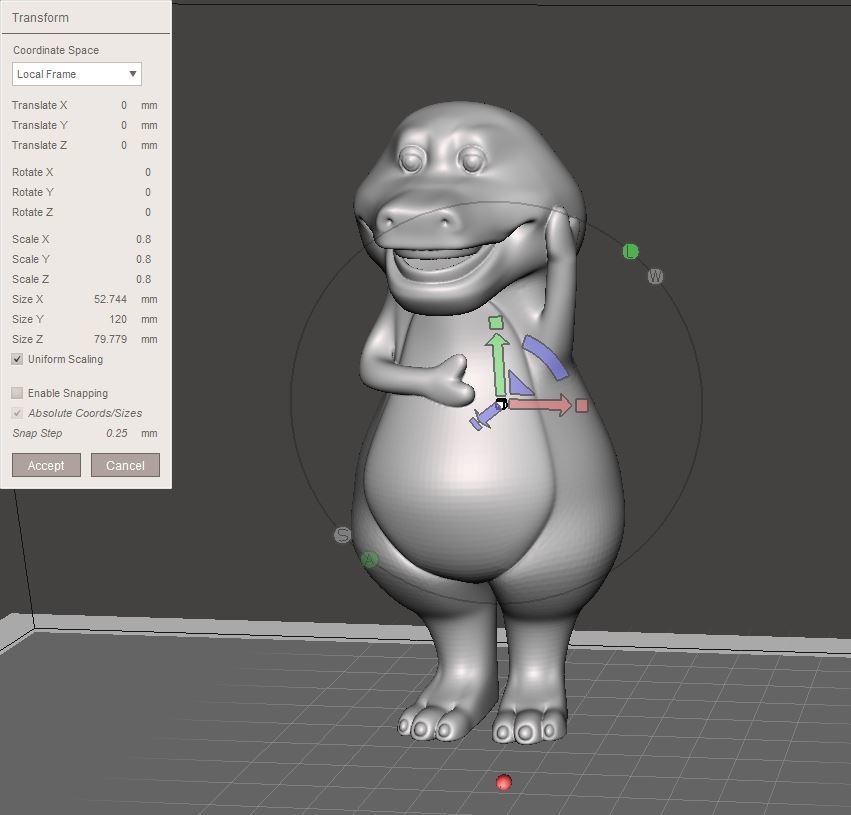The width and height of the screenshot is (851, 815).
Task: Click the white center uniform-scale handle on gizmo
Action: pos(501,404)
